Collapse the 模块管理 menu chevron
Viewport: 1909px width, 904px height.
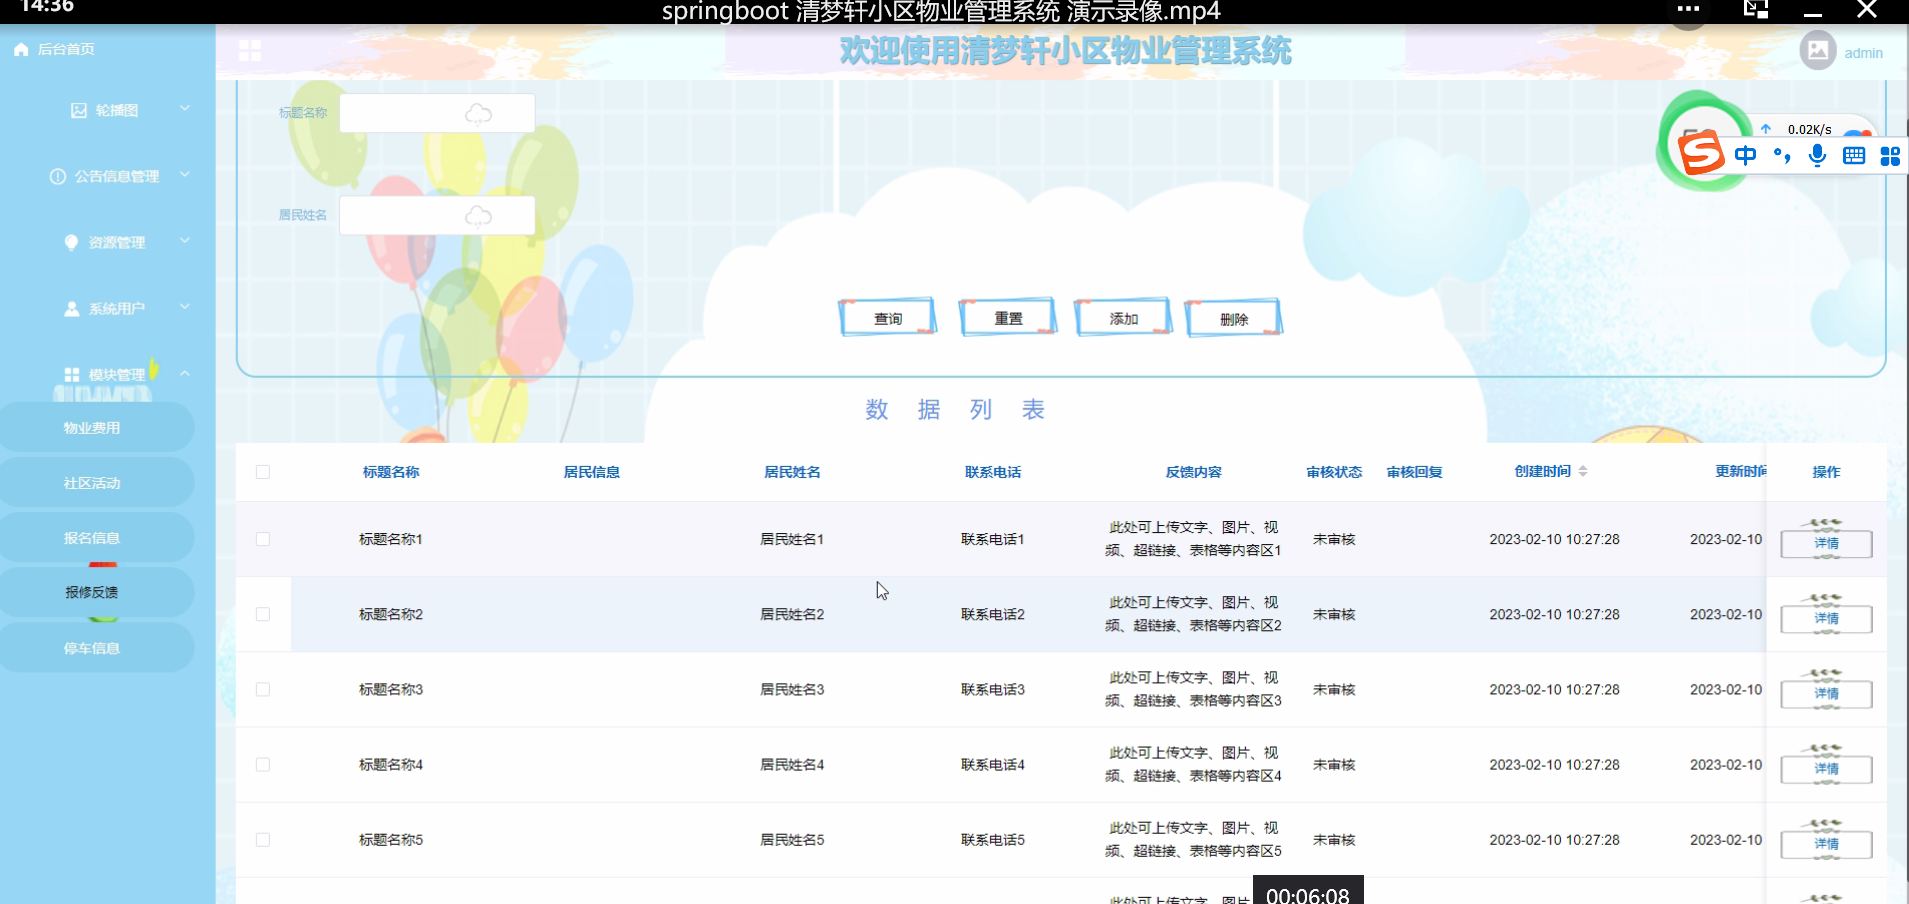click(x=185, y=373)
